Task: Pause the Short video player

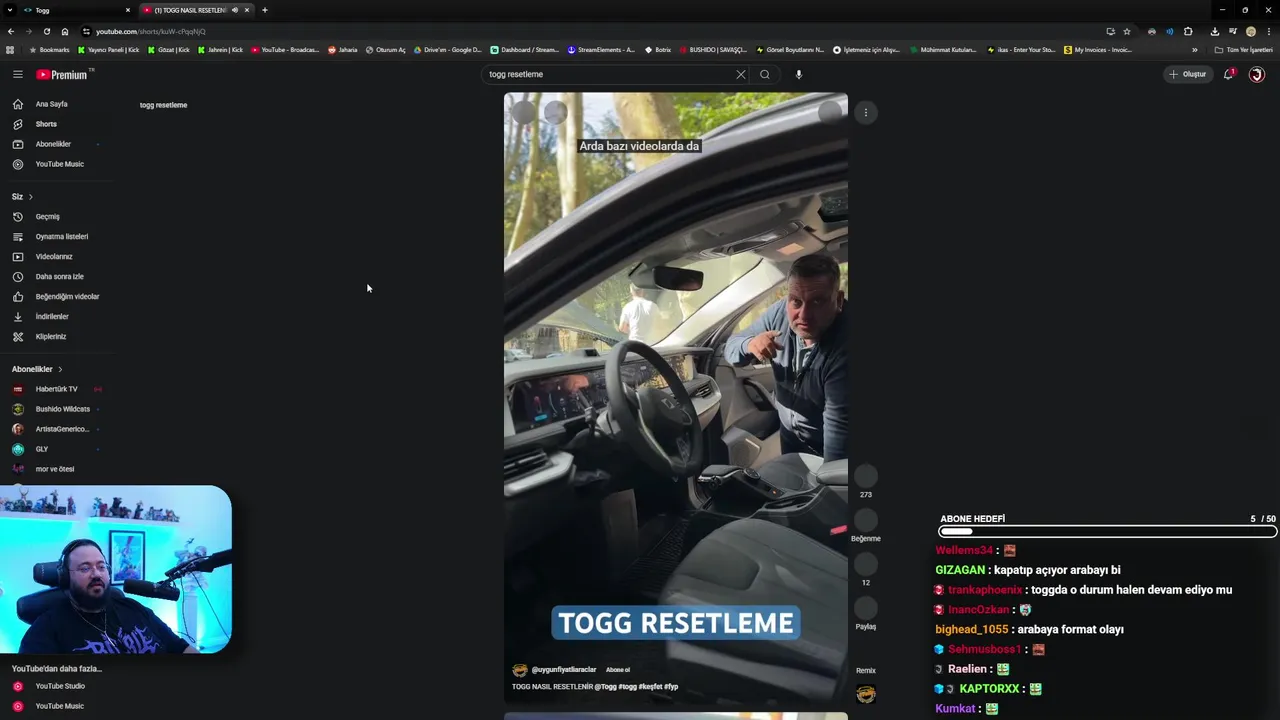Action: tap(676, 400)
